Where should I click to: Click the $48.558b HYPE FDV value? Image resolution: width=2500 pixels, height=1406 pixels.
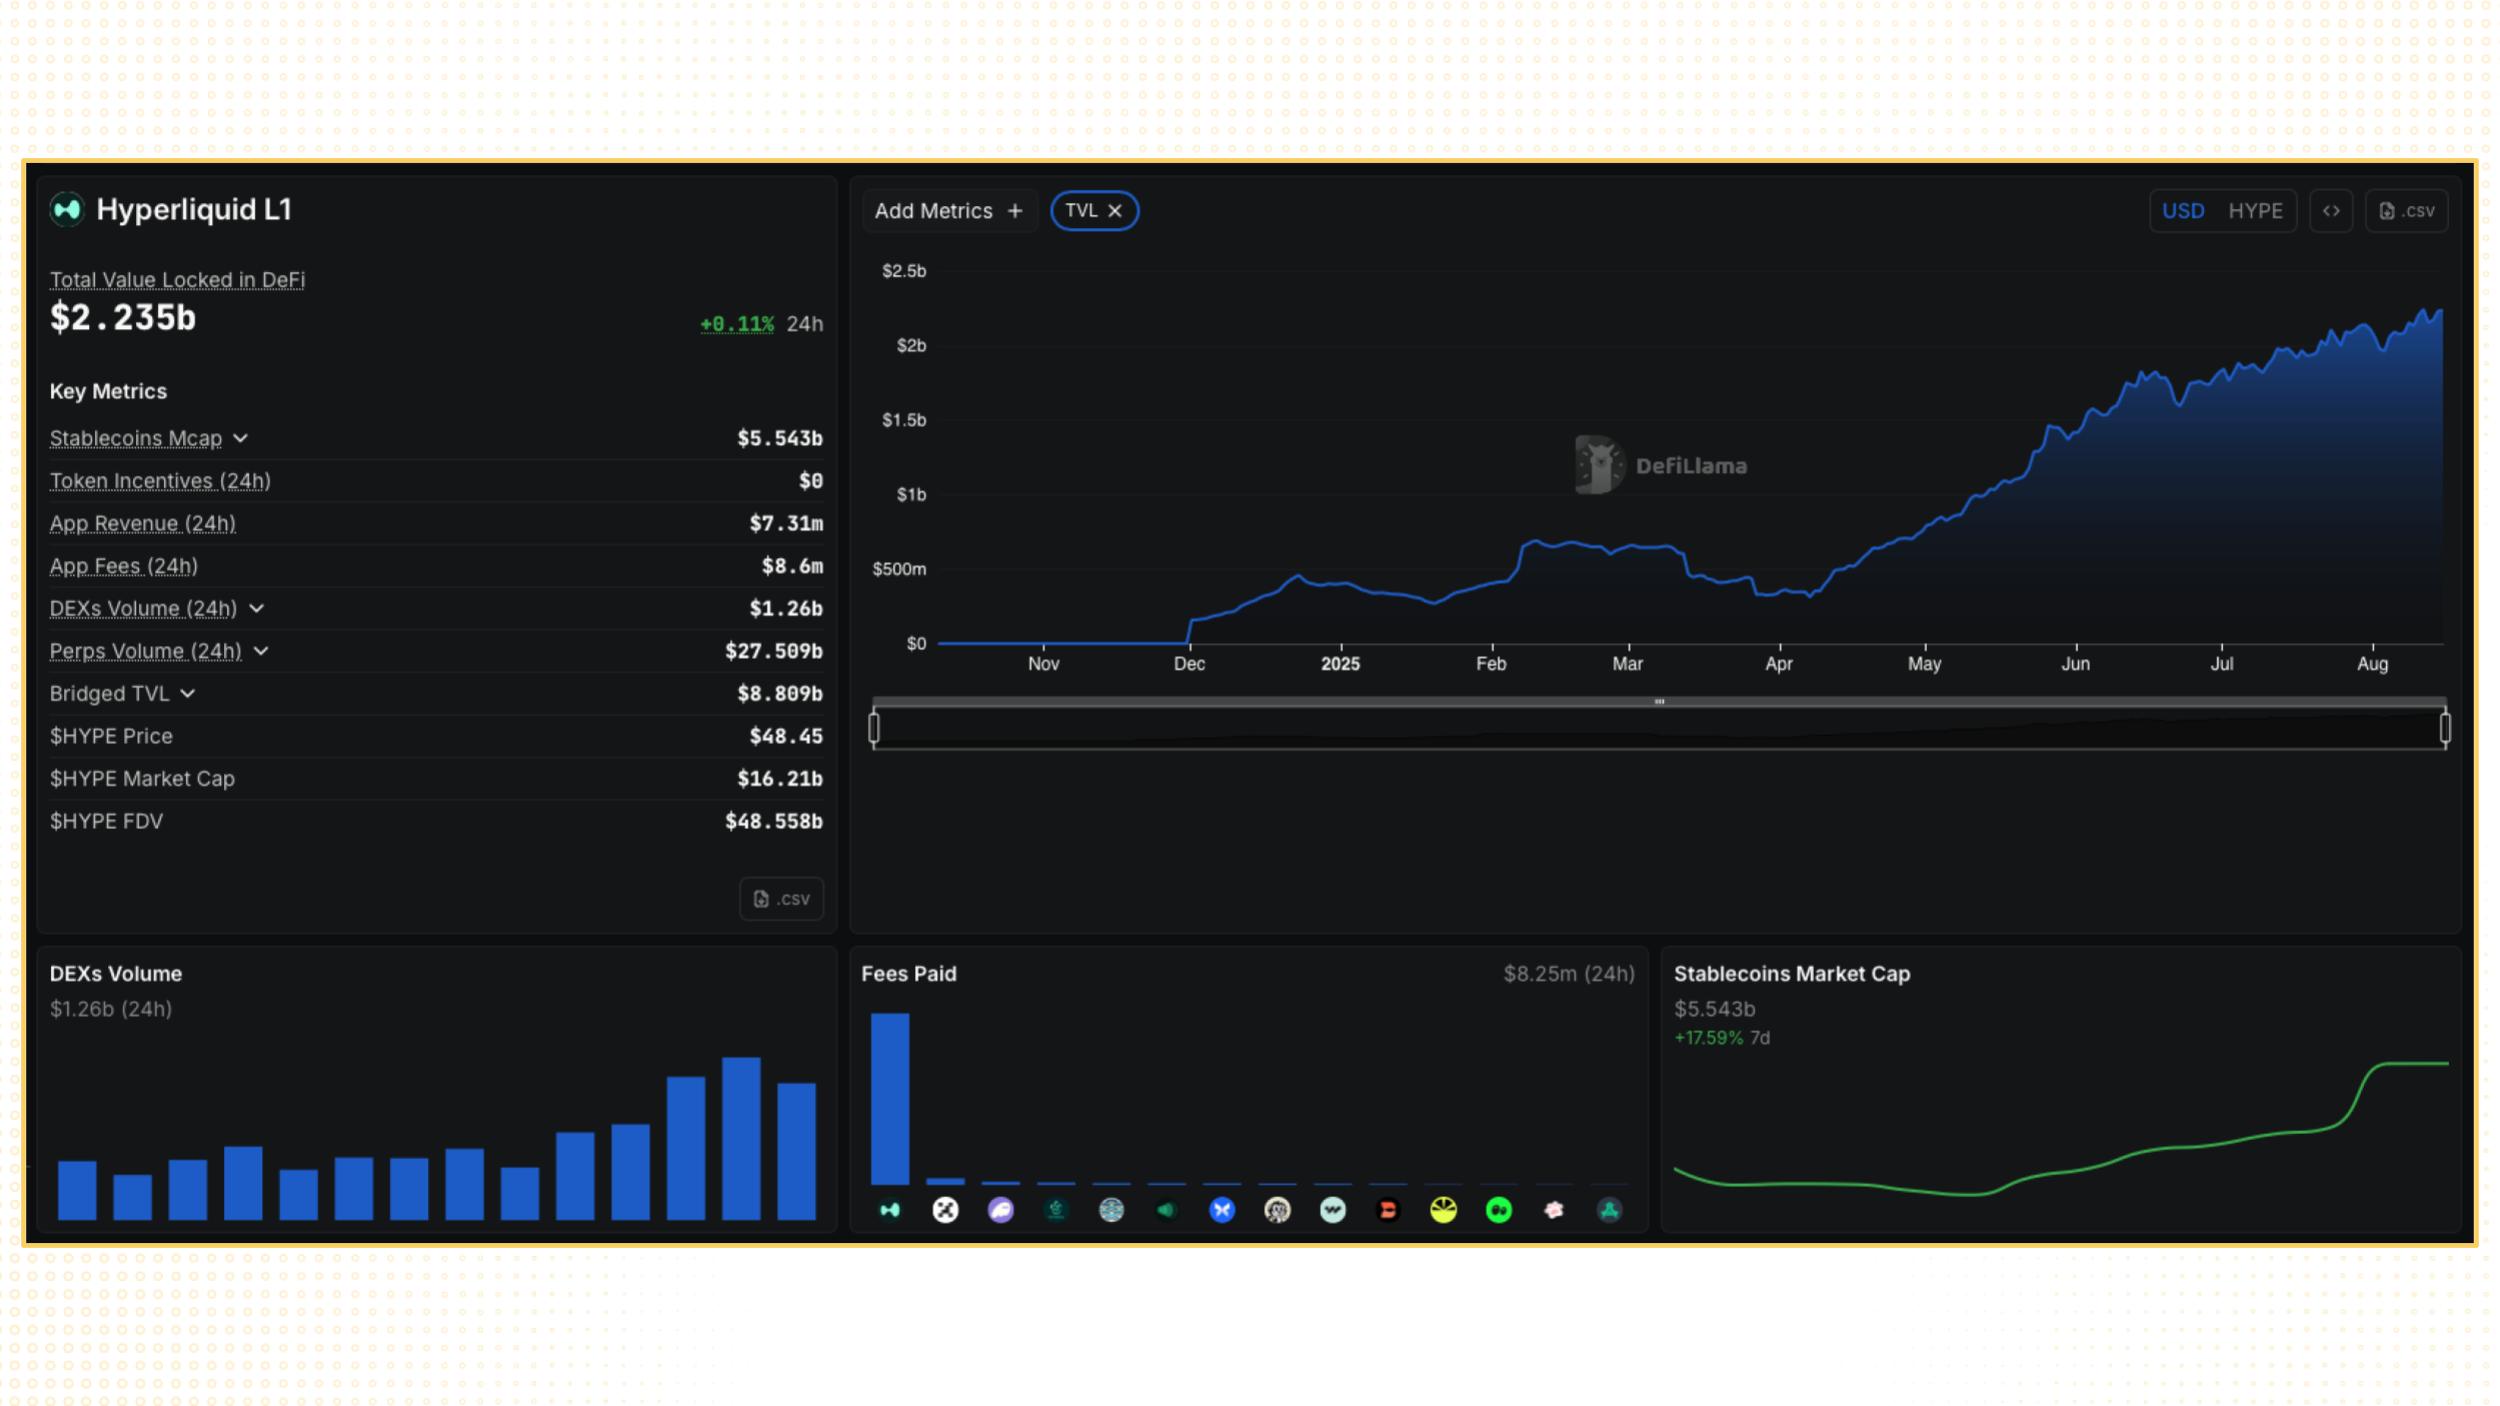click(x=774, y=821)
